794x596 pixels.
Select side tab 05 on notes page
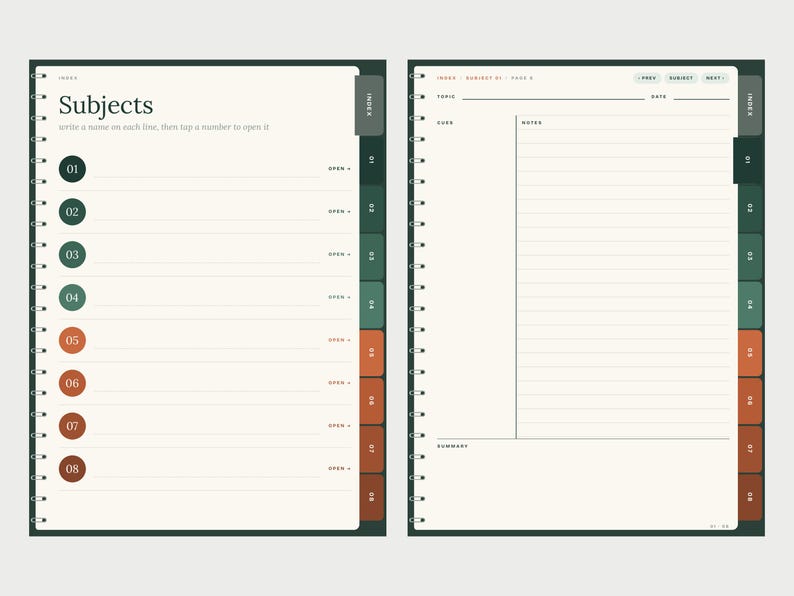tap(750, 353)
